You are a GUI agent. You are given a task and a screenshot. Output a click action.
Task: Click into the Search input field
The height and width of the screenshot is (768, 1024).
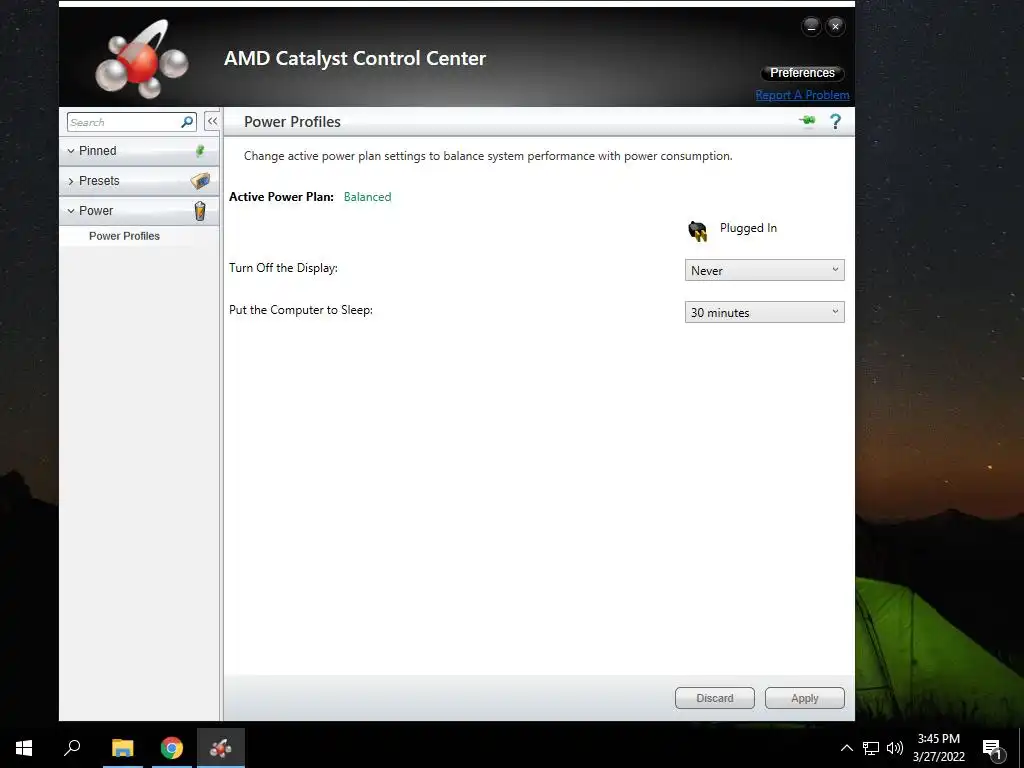pos(124,122)
